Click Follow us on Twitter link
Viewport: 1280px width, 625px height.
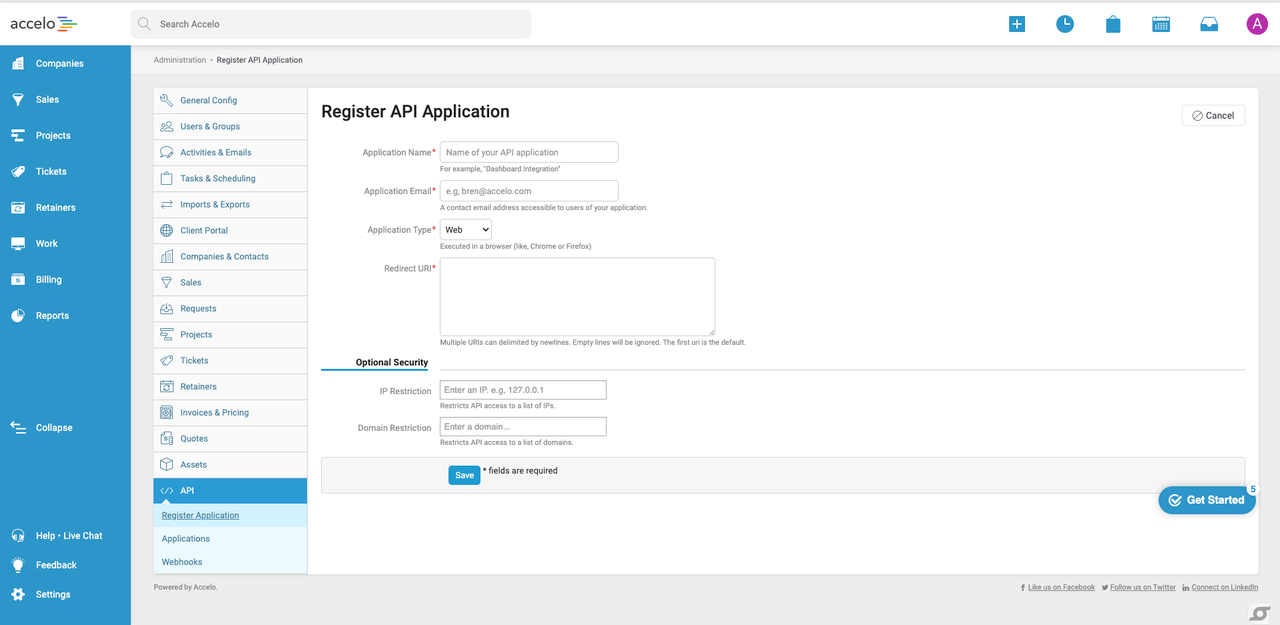[x=1143, y=587]
